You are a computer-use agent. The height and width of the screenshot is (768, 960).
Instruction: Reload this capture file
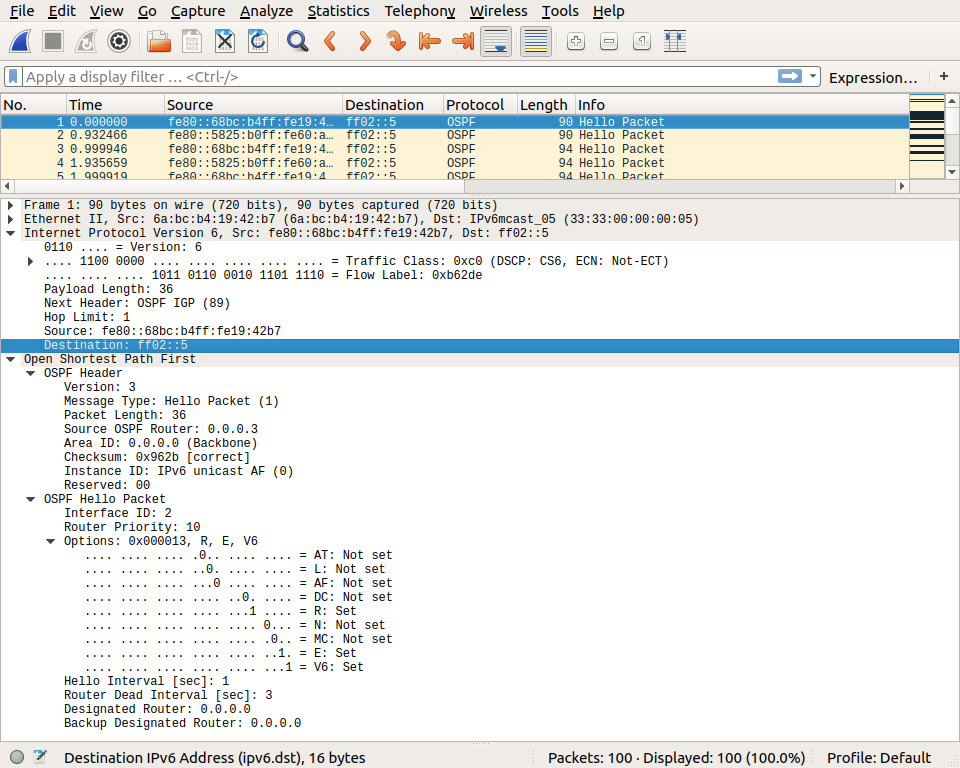pos(258,42)
